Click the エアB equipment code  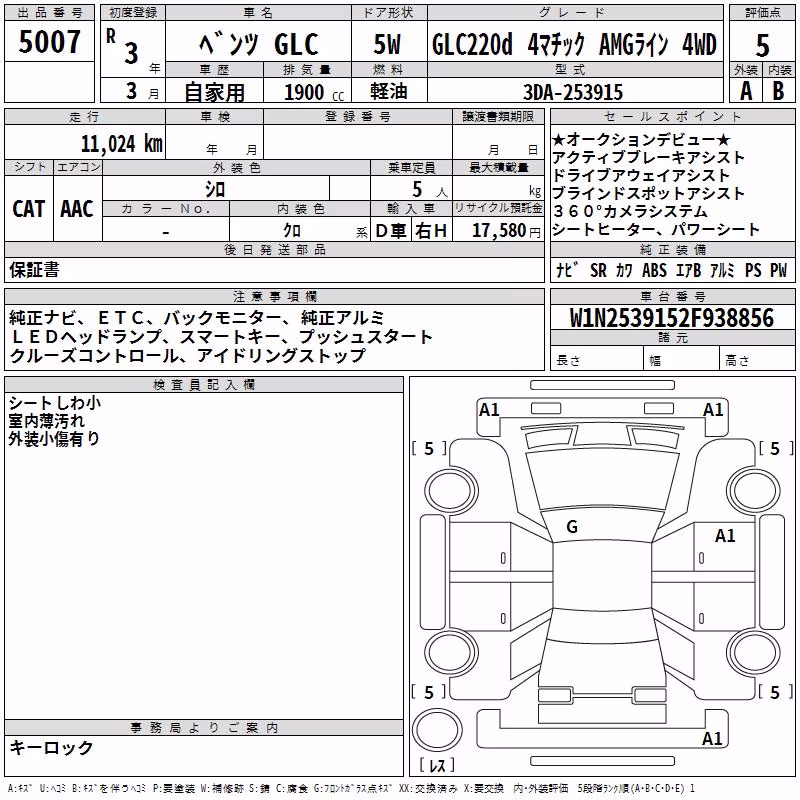(x=688, y=270)
